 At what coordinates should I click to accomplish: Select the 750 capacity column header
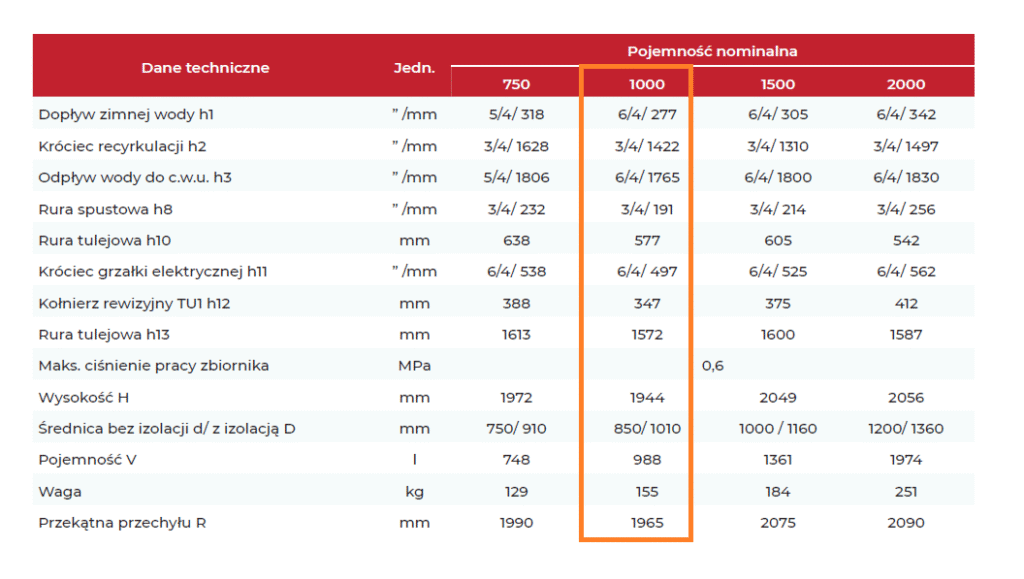(516, 84)
